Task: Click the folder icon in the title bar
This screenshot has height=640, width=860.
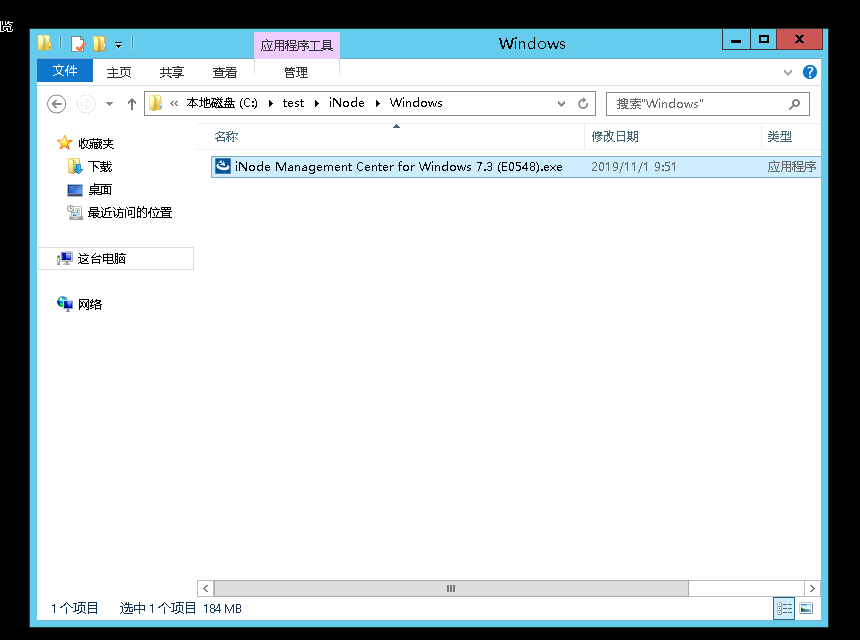Action: [44, 43]
